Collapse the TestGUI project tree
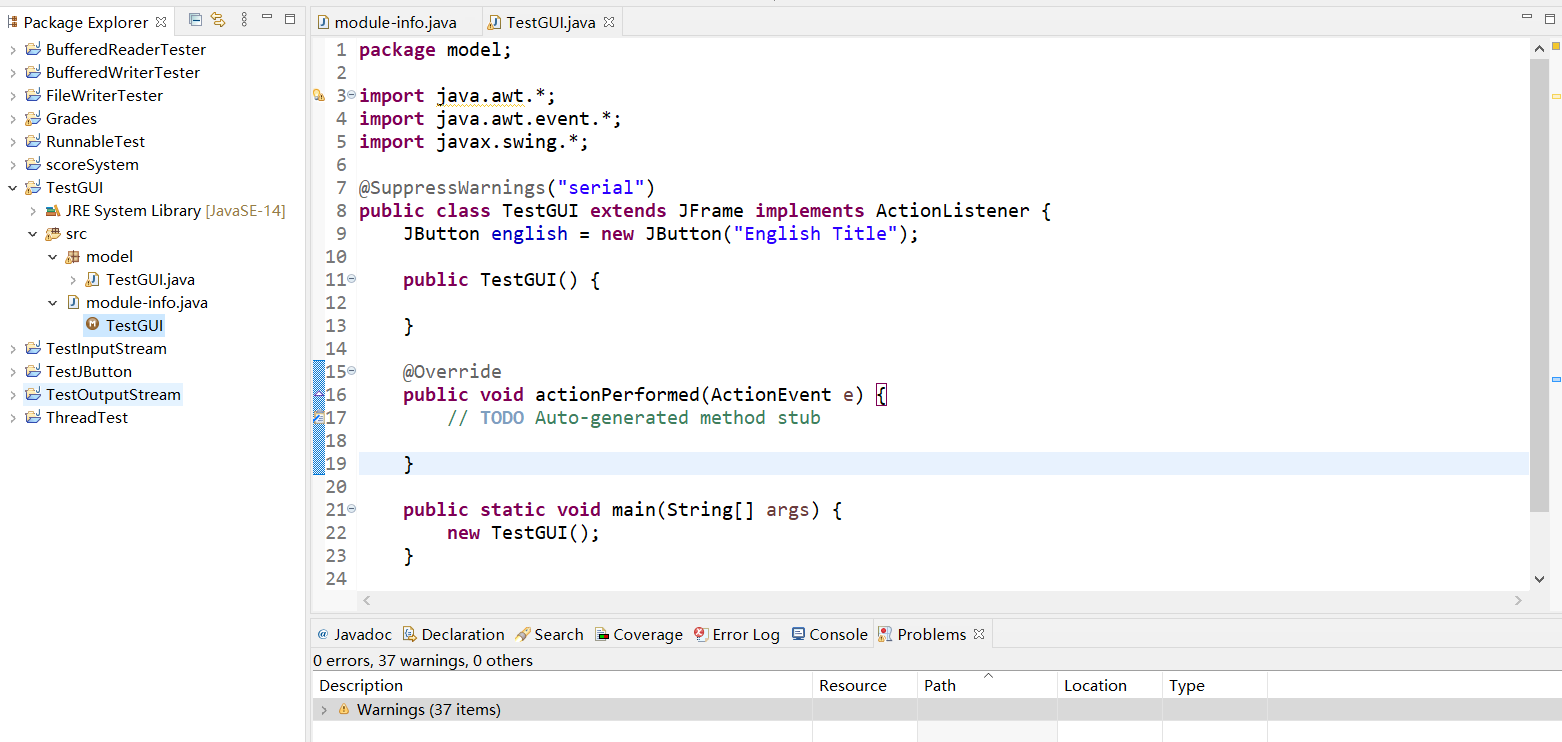 [12, 187]
